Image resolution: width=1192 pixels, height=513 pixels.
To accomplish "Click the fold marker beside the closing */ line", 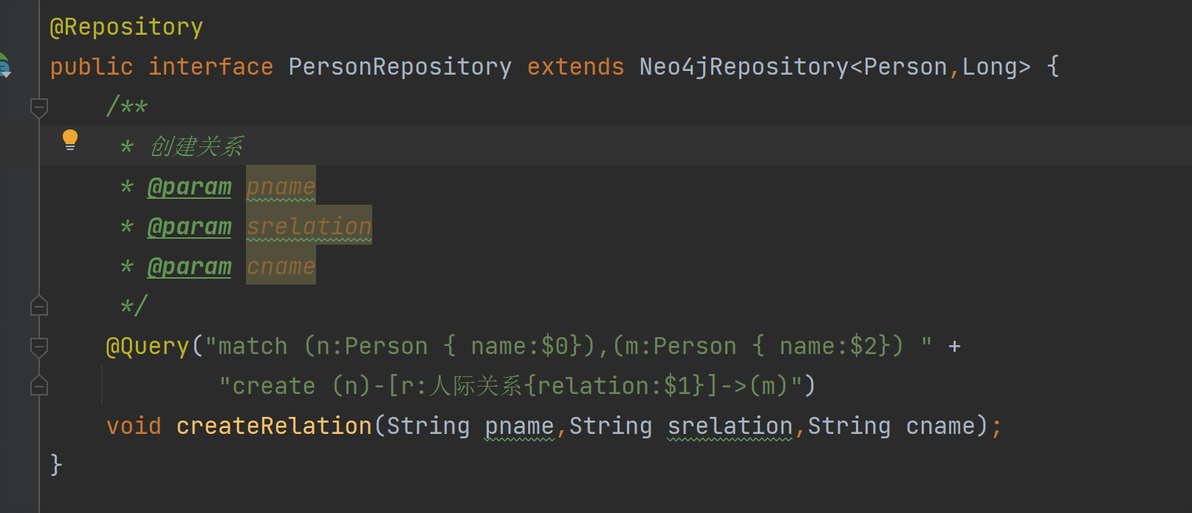I will [x=39, y=306].
